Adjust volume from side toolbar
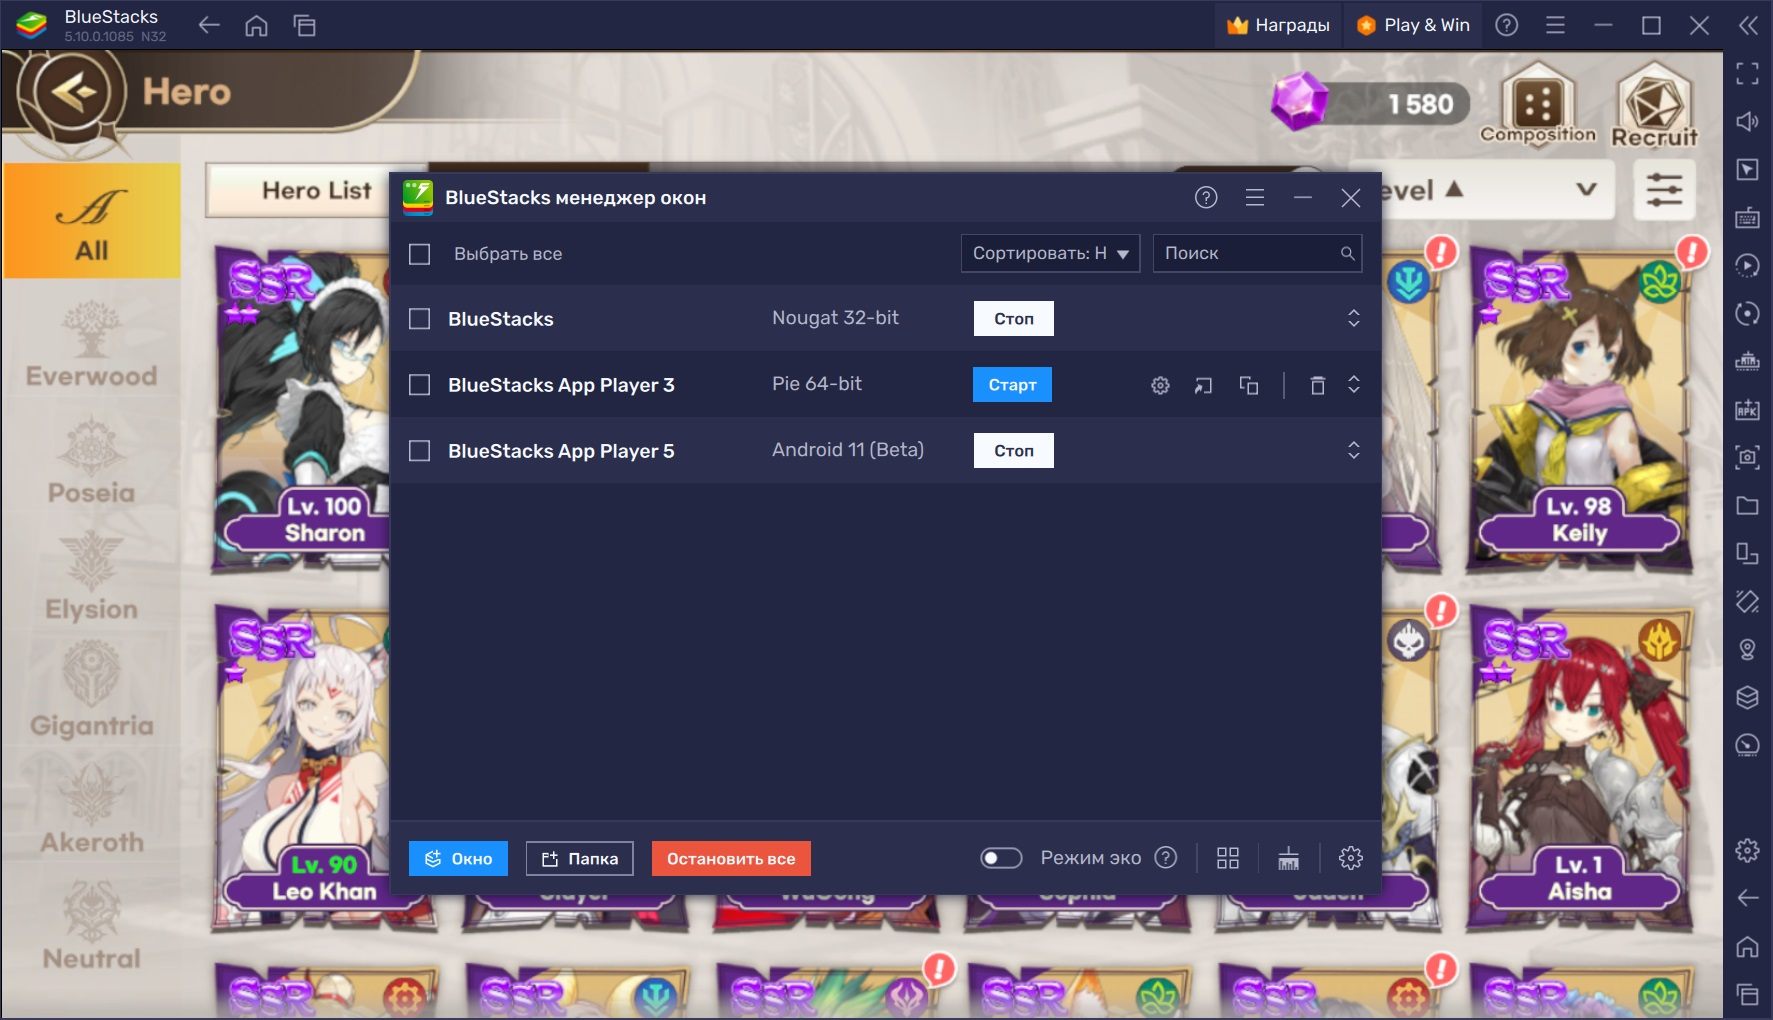This screenshot has width=1773, height=1020. [x=1747, y=121]
